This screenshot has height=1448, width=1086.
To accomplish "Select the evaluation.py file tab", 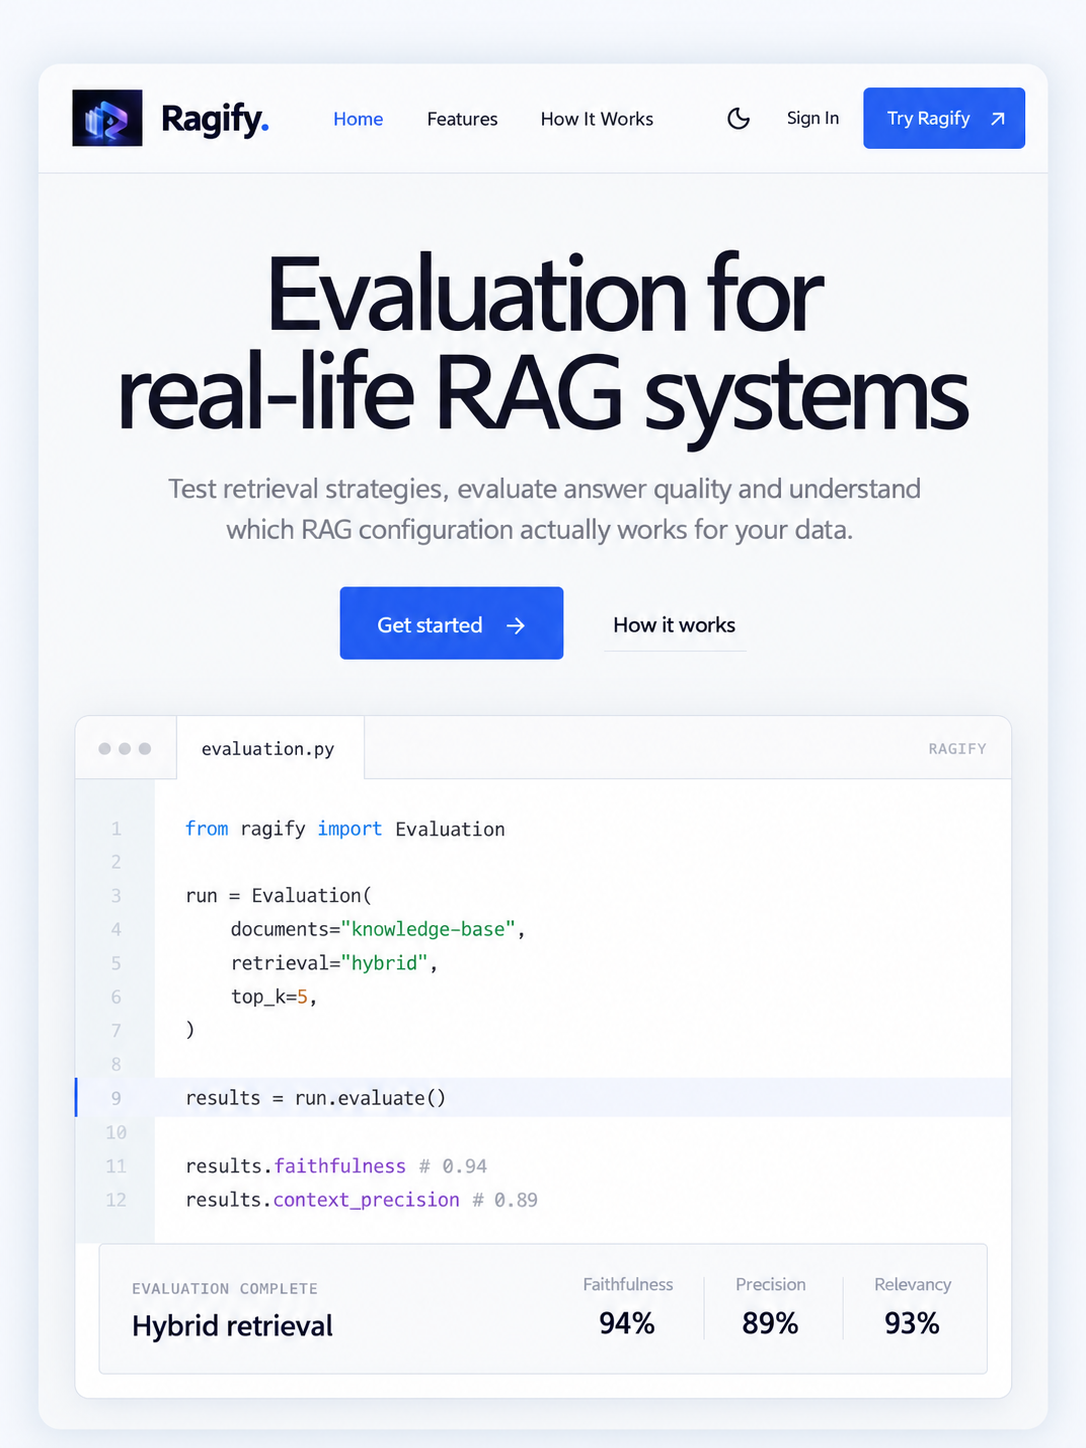I will coord(269,748).
